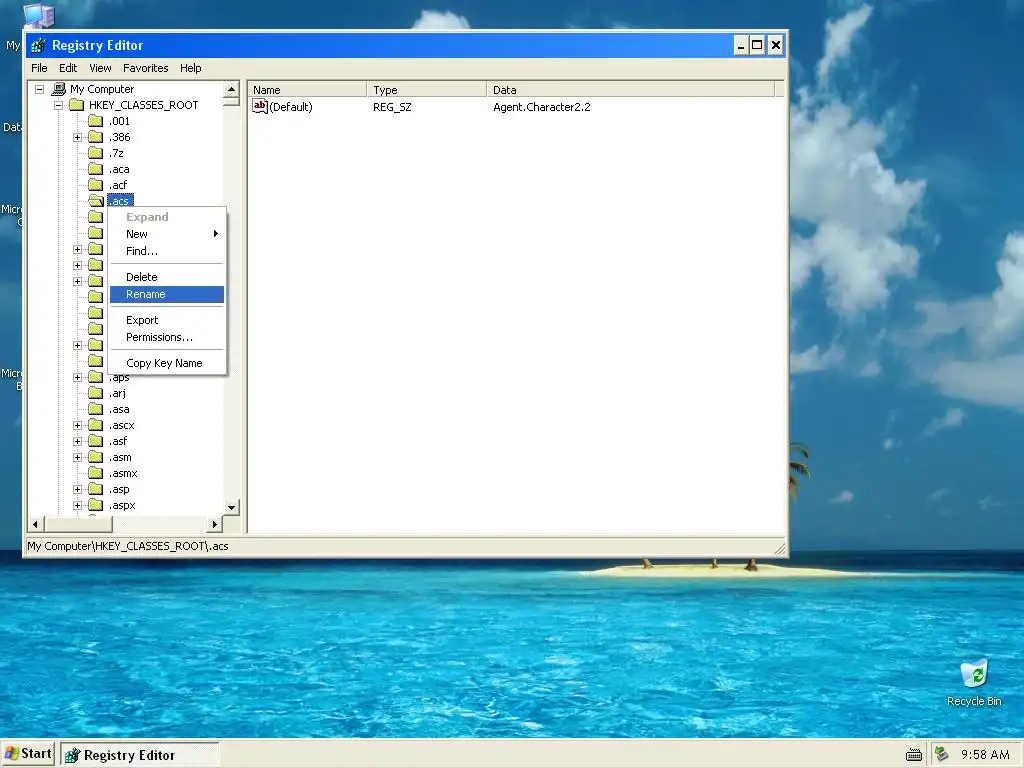Click the Agent.Character2.2 data cell
Viewport: 1024px width, 768px height.
click(x=541, y=107)
